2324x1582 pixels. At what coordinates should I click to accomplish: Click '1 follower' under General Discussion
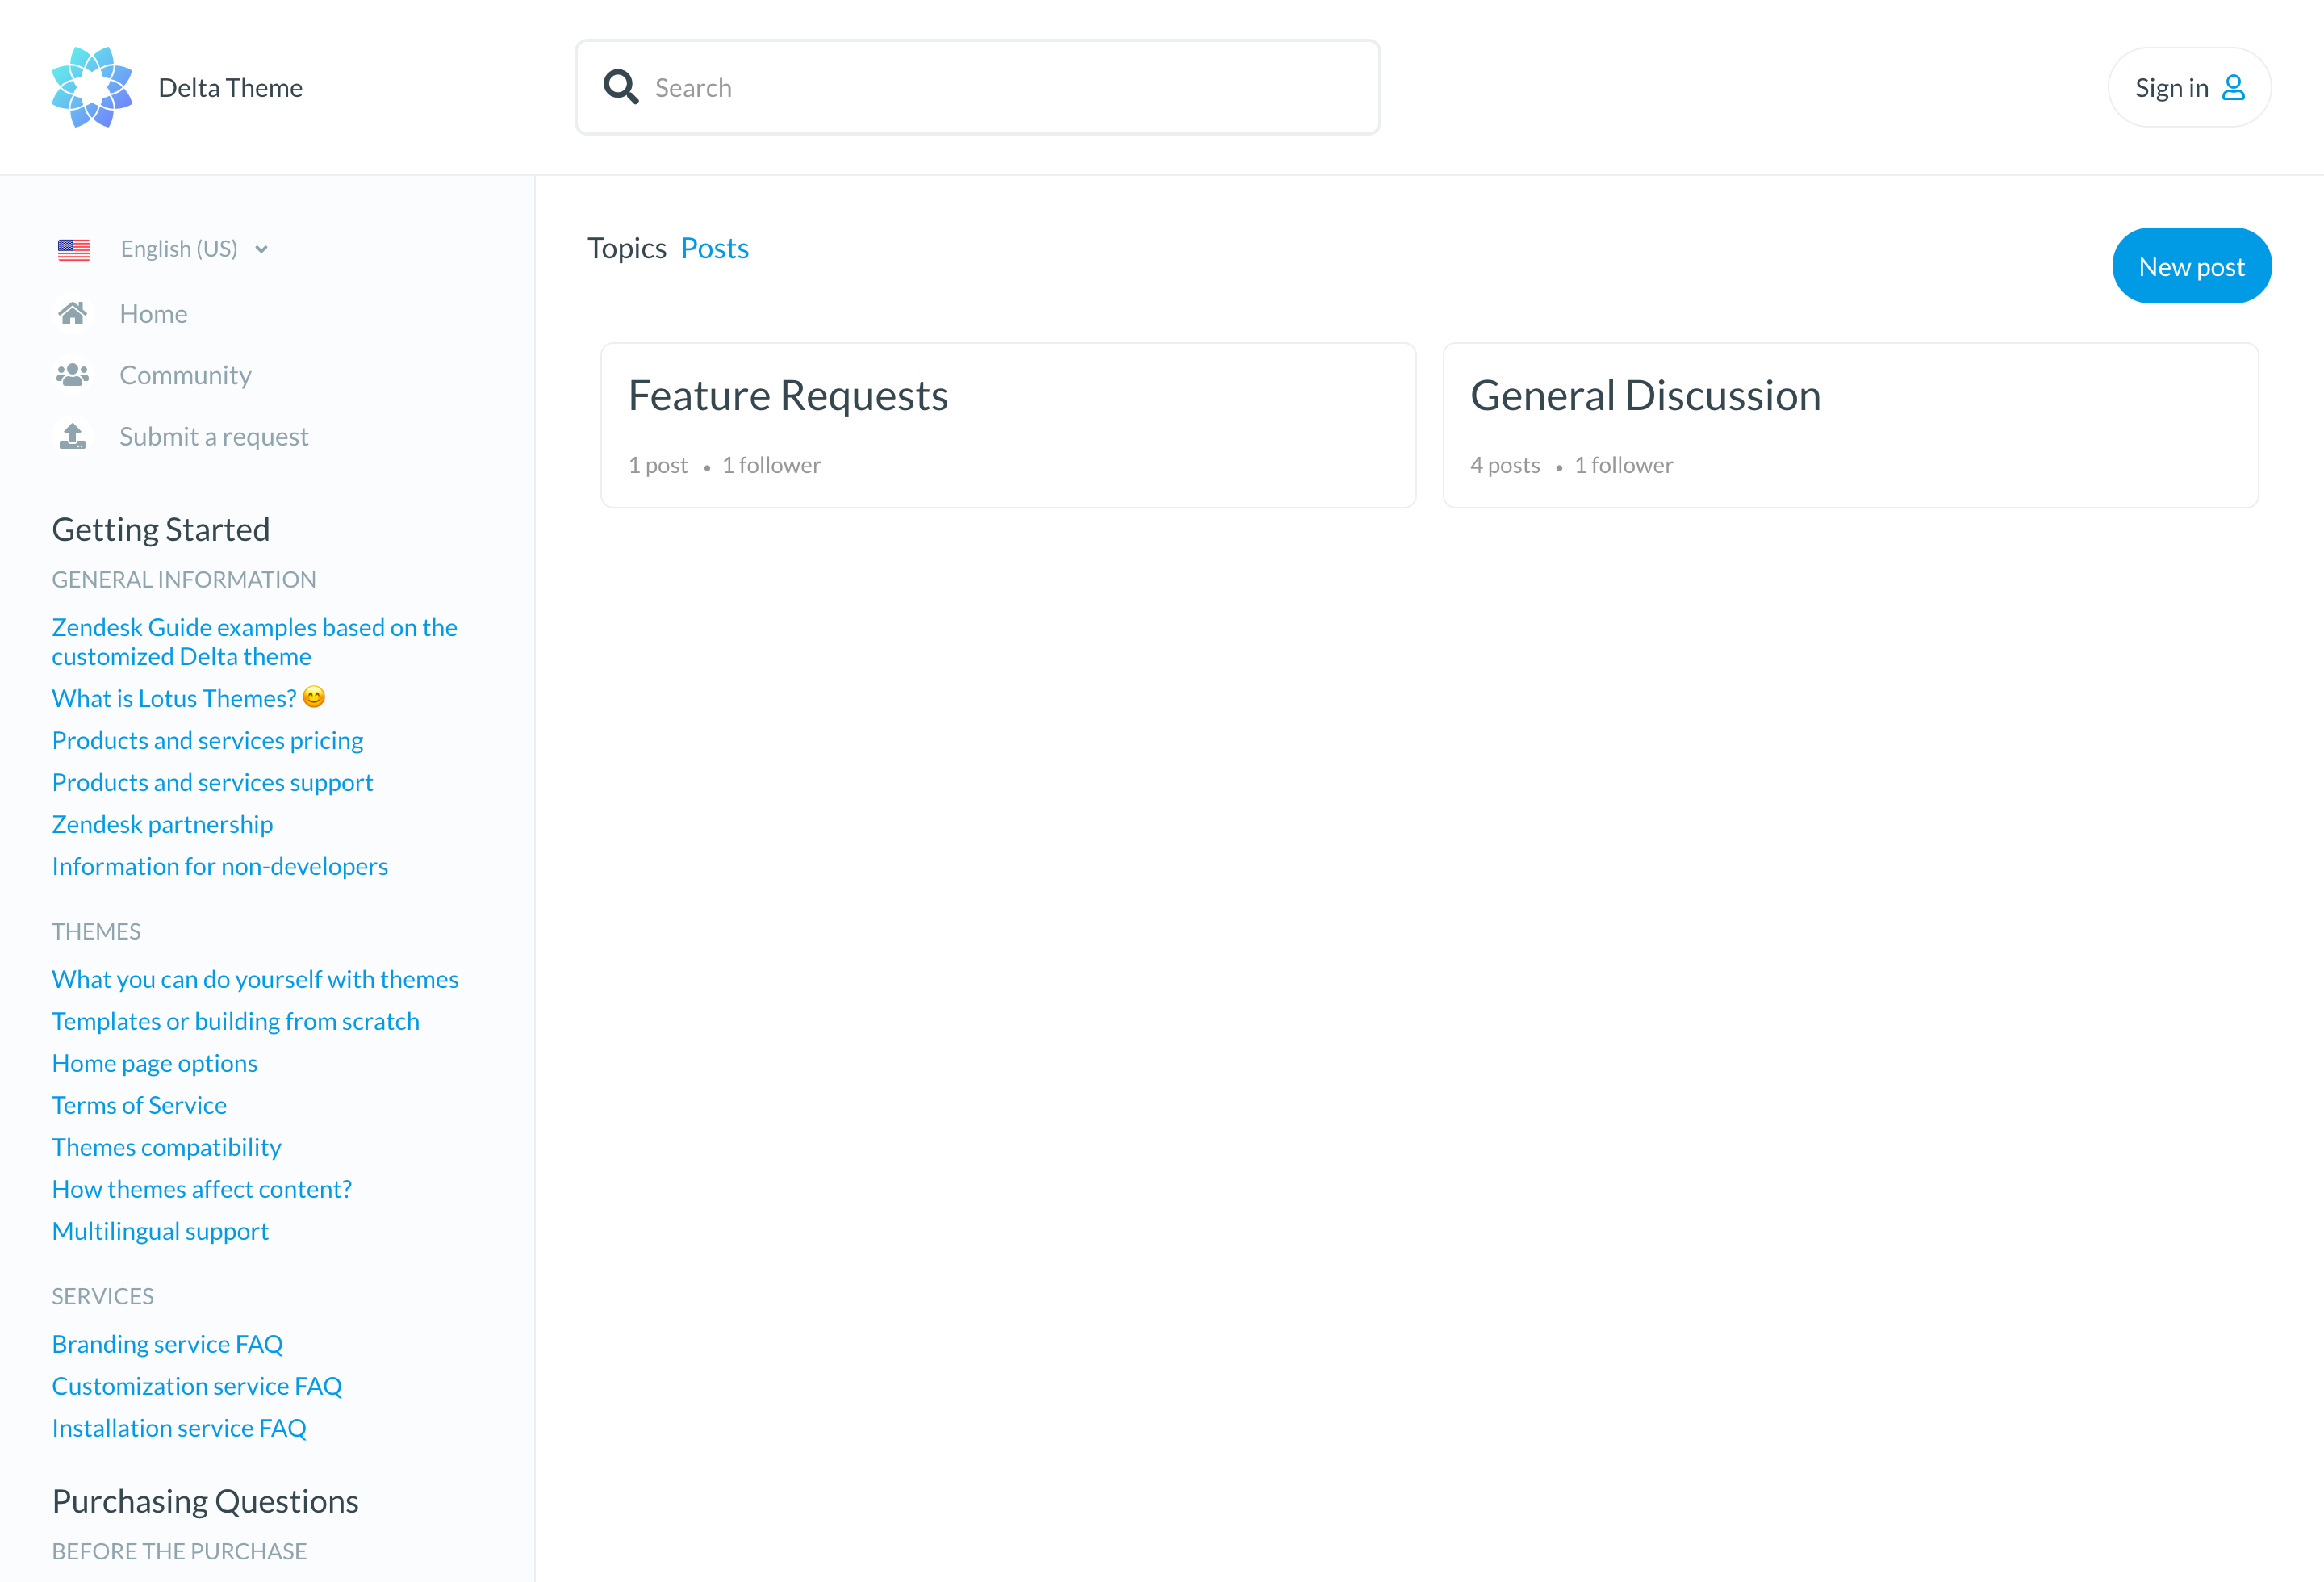(x=1623, y=465)
